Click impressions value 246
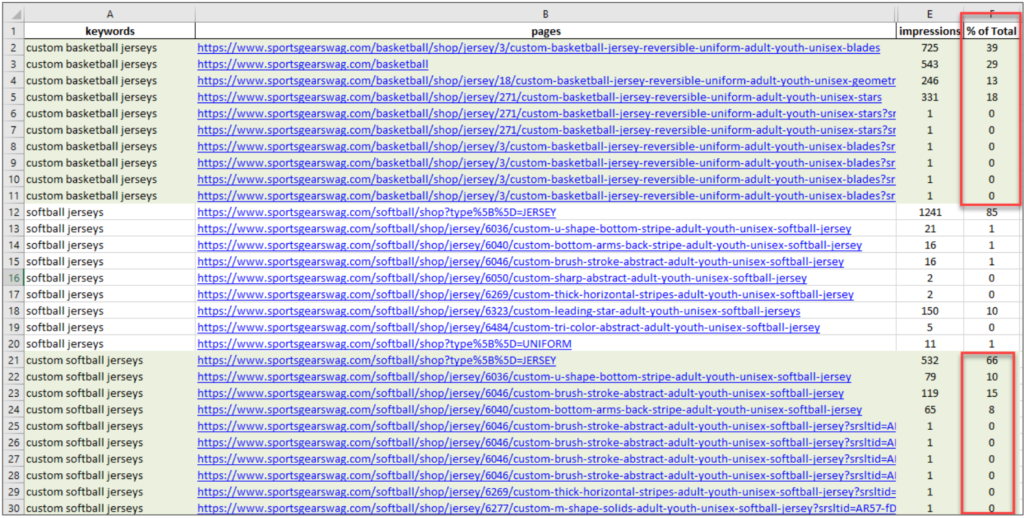The height and width of the screenshot is (518, 1024). 929,80
